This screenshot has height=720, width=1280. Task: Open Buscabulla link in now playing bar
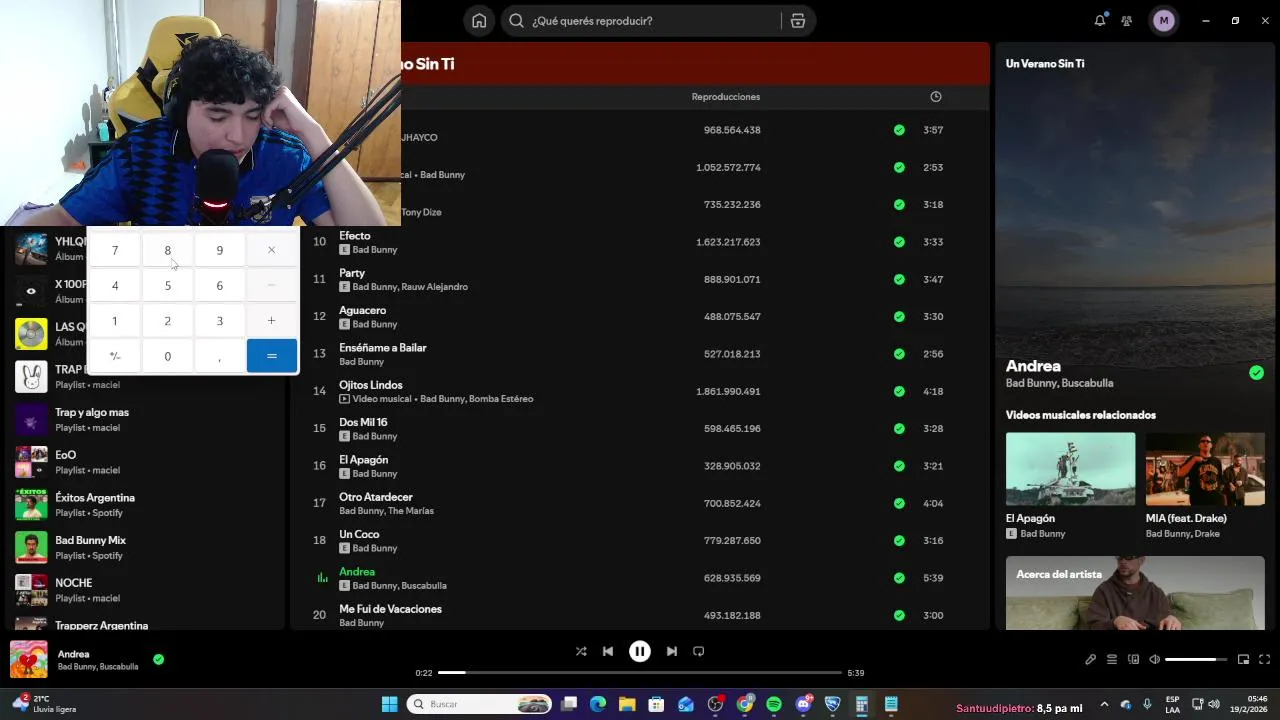coord(119,667)
